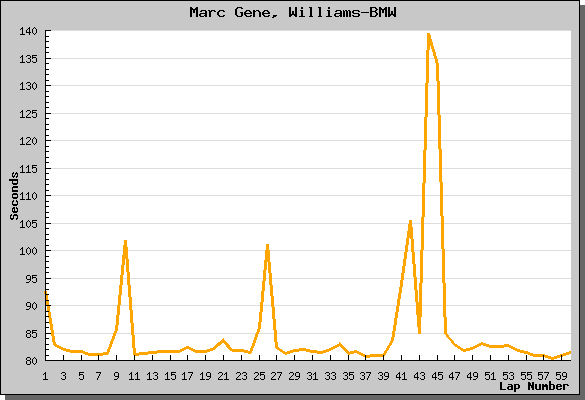Click the x-axis label 59
This screenshot has width=585, height=400.
(561, 376)
